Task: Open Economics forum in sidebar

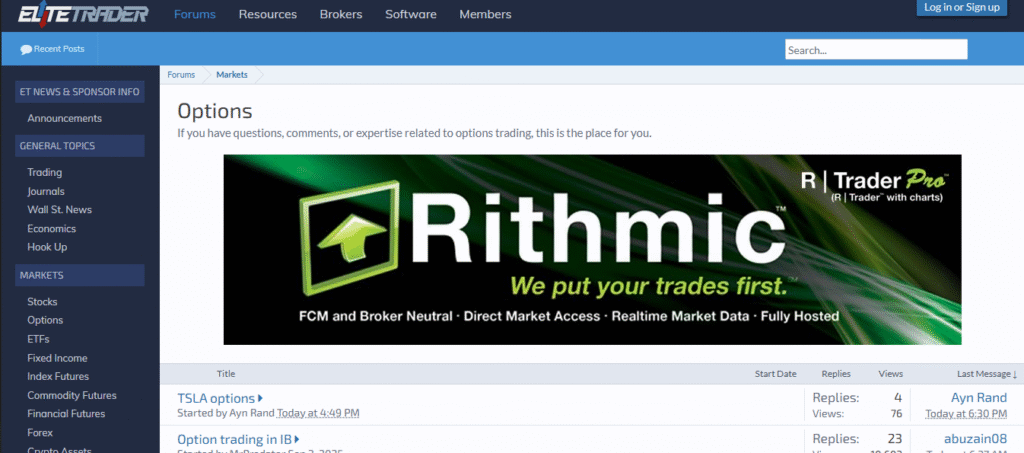Action: coord(52,229)
